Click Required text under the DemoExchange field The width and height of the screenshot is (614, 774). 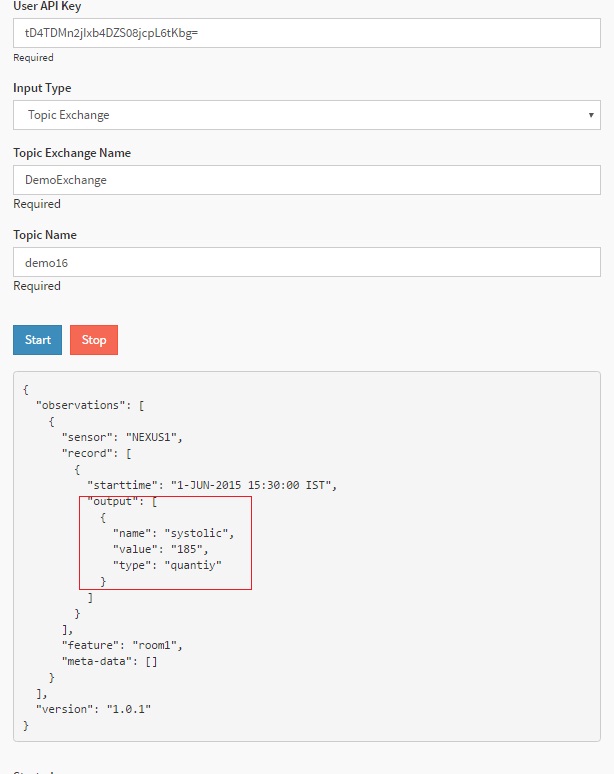(37, 204)
